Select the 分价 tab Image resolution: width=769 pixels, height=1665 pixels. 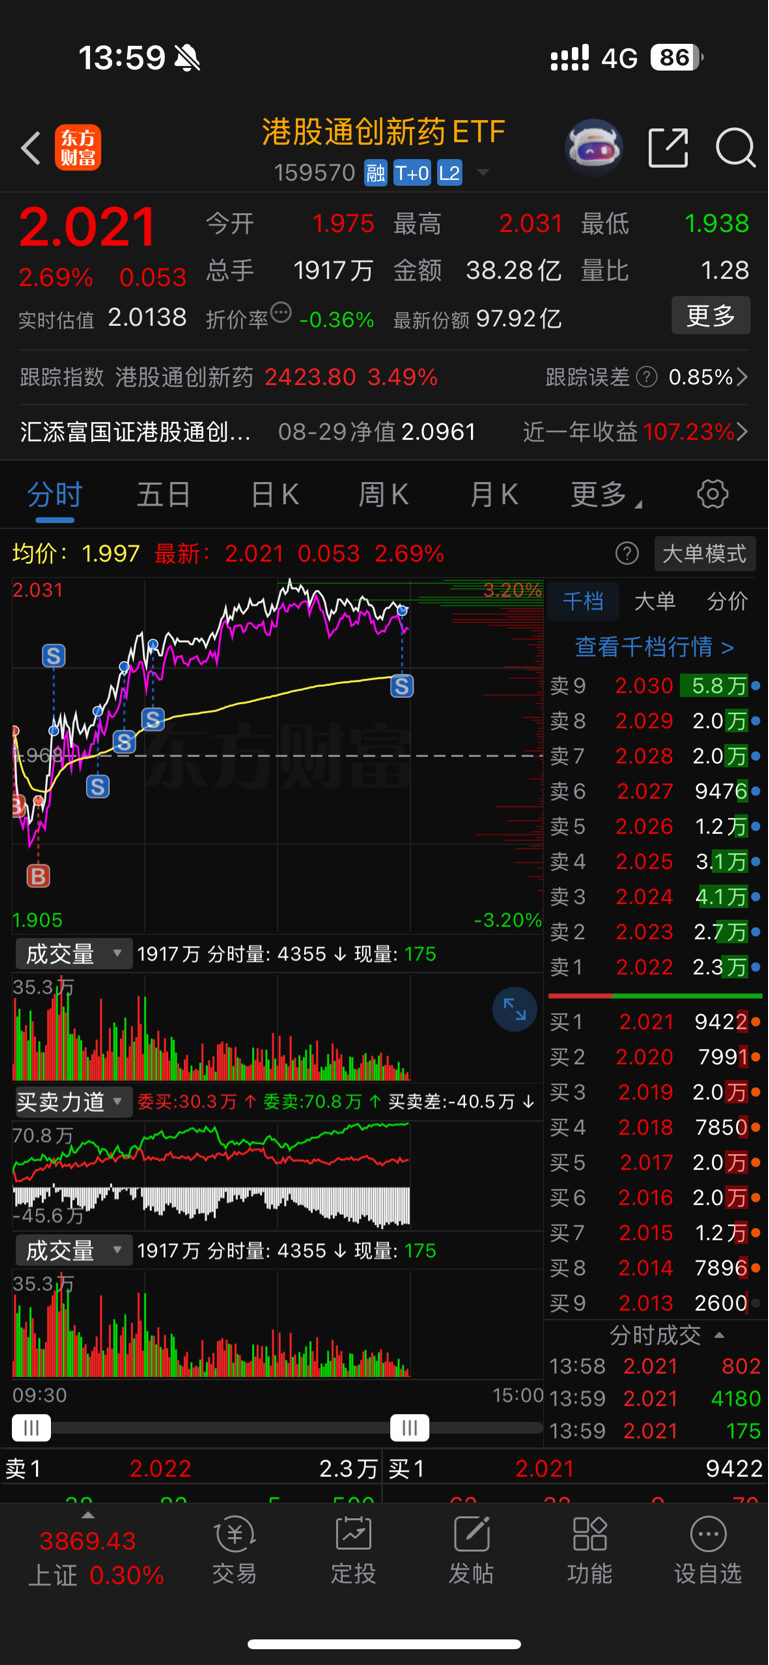[727, 601]
